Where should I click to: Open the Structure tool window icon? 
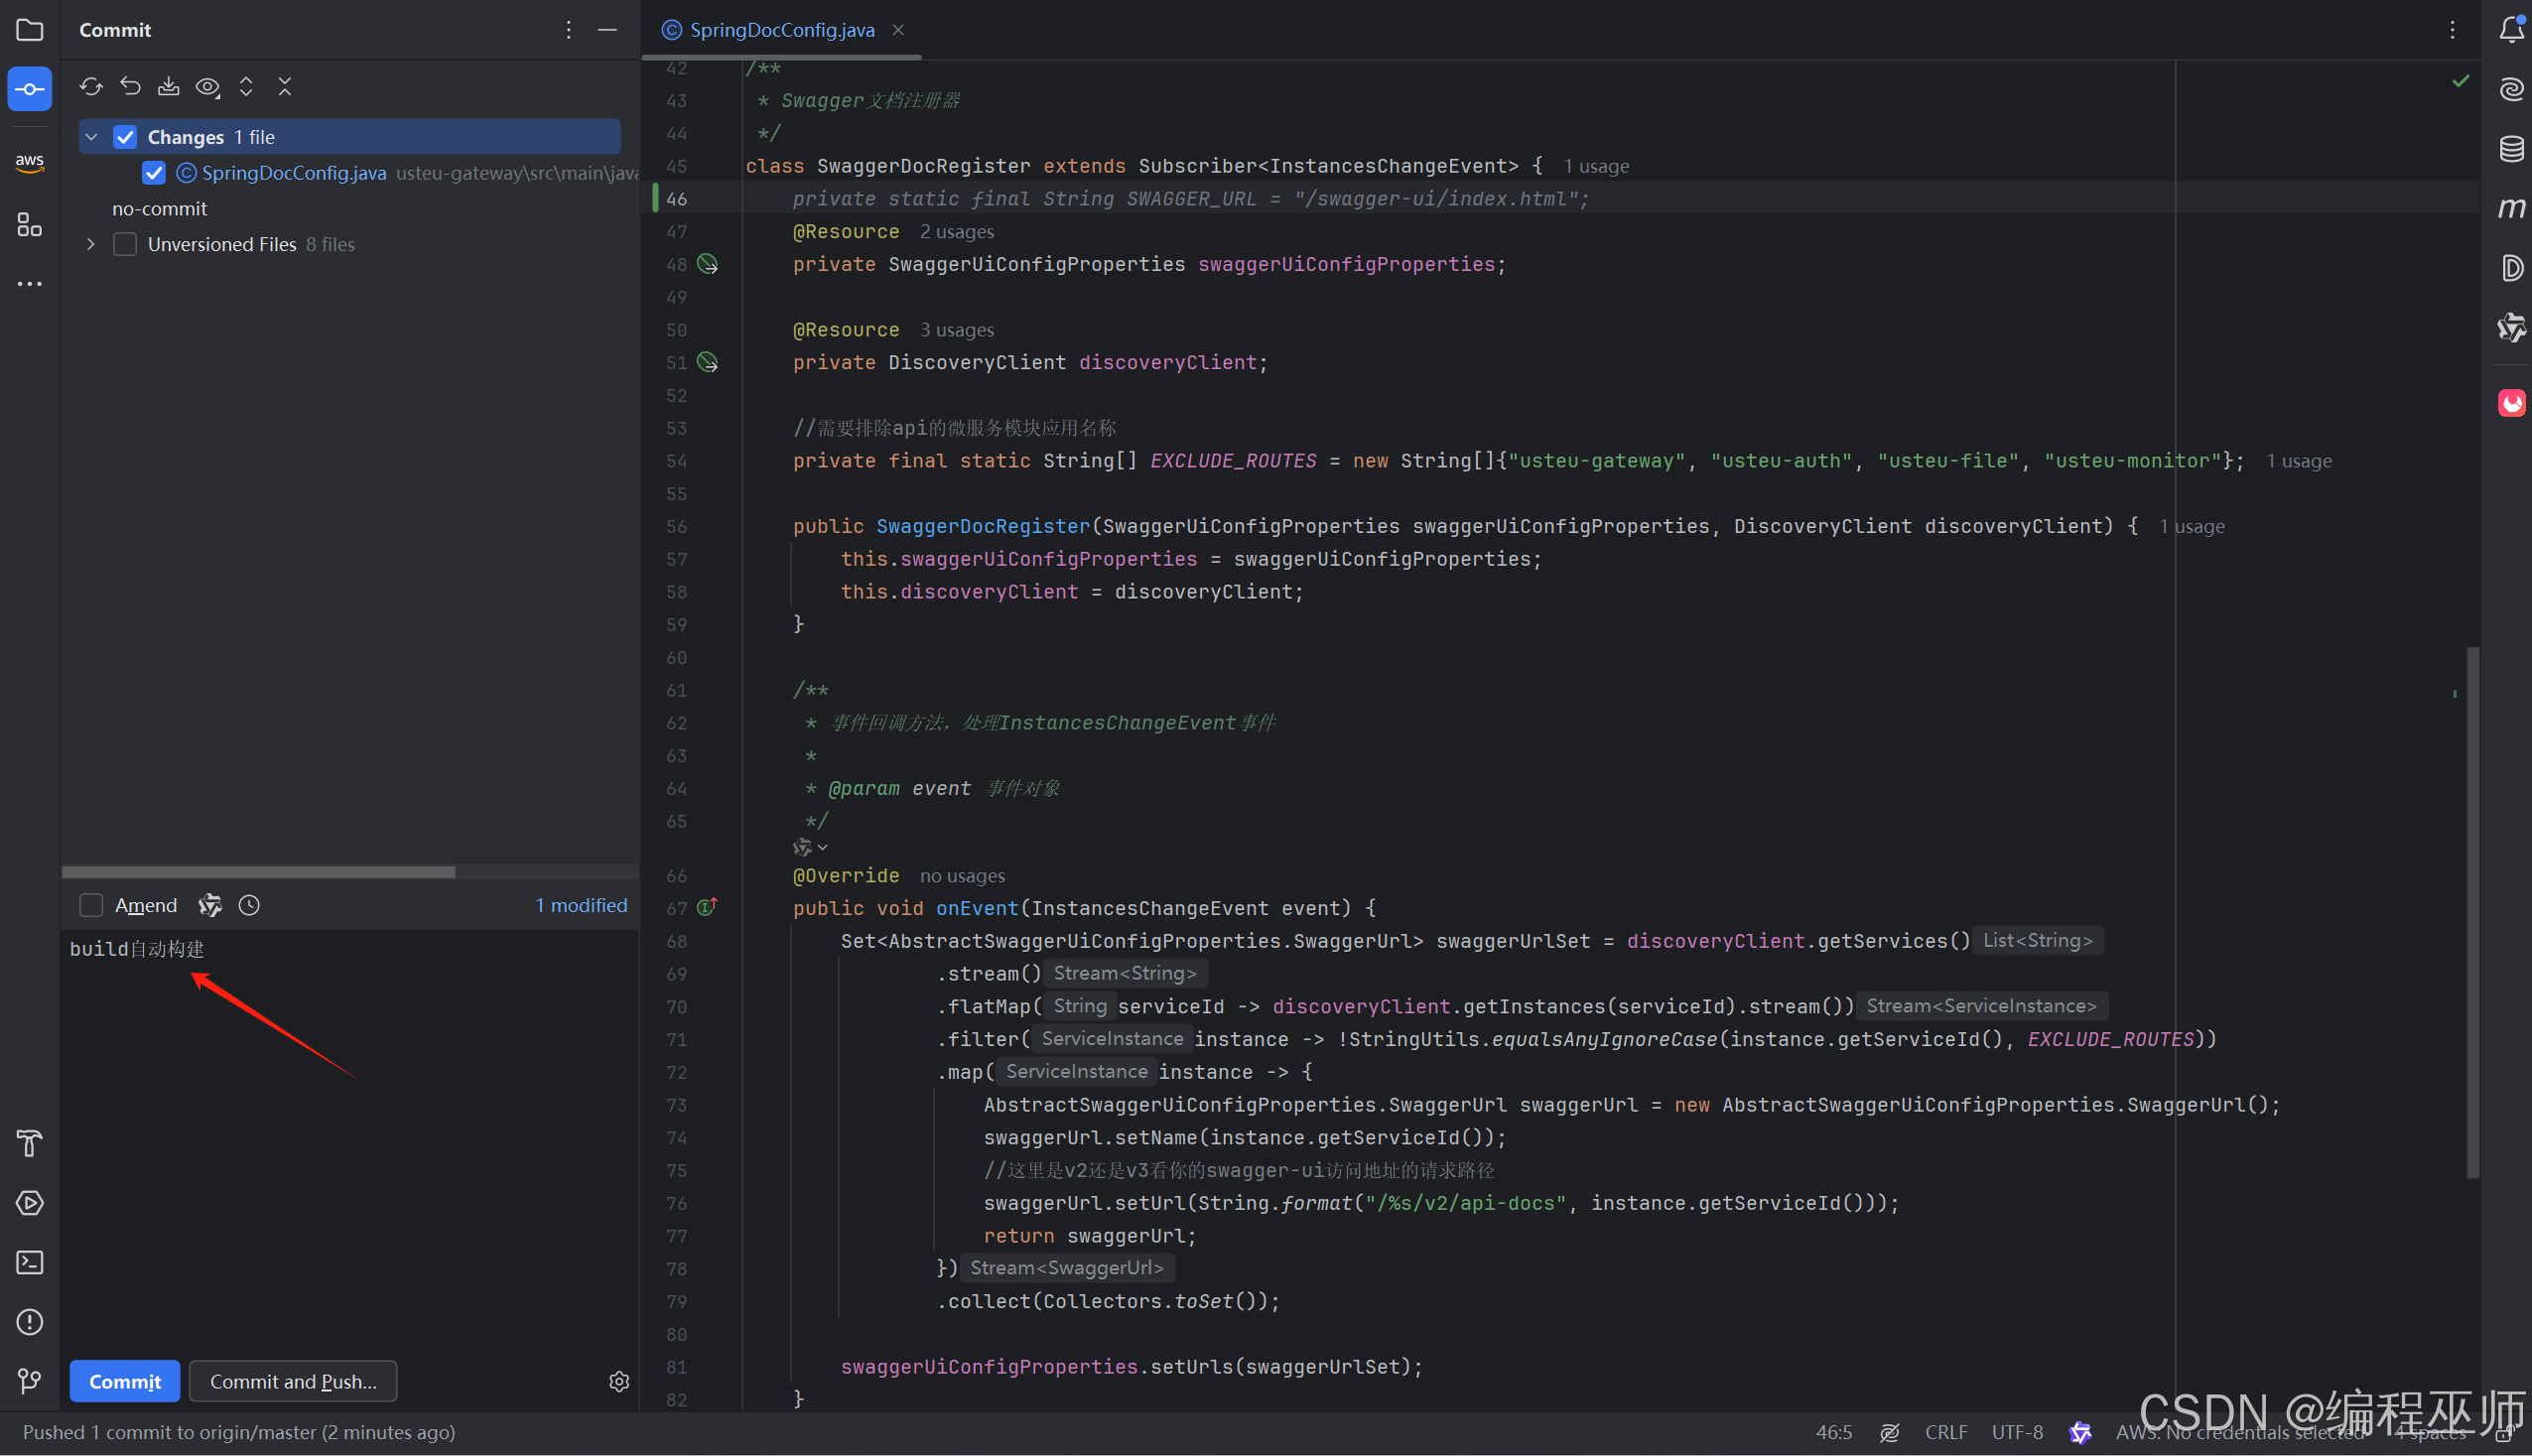pos(30,224)
